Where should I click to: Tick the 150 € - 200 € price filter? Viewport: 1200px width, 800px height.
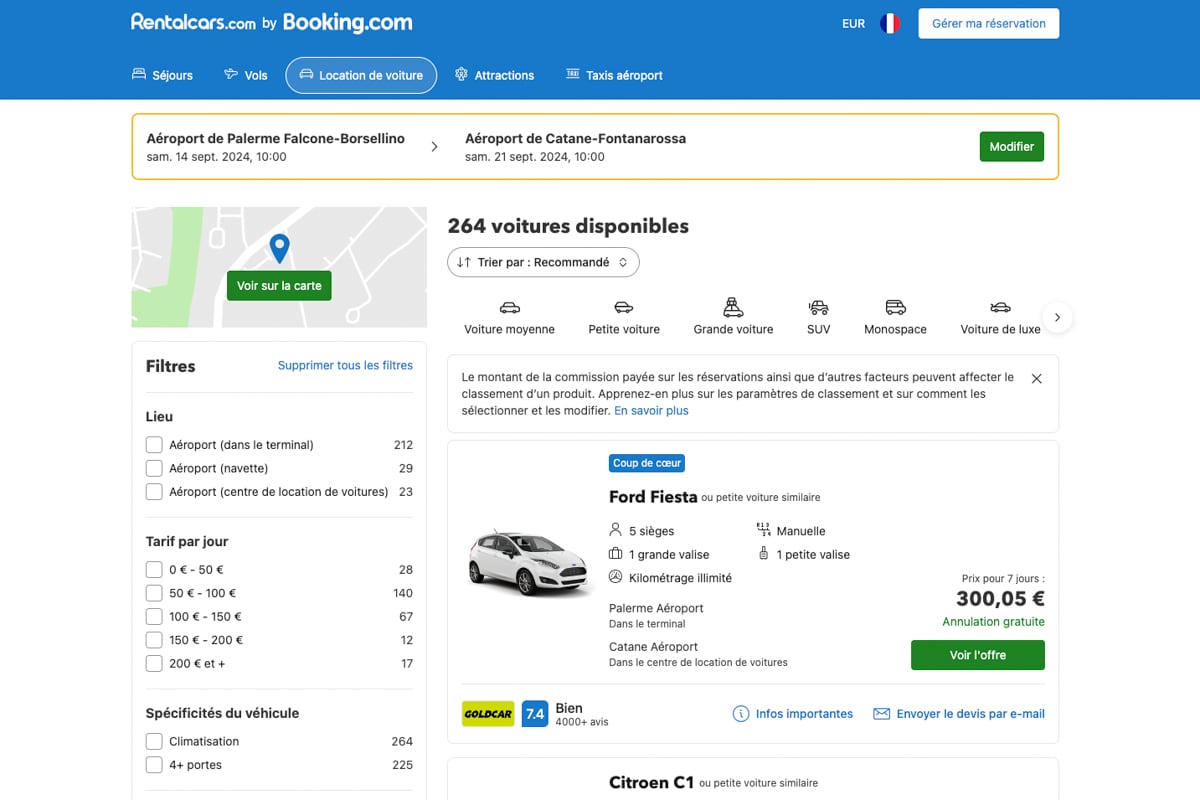154,640
